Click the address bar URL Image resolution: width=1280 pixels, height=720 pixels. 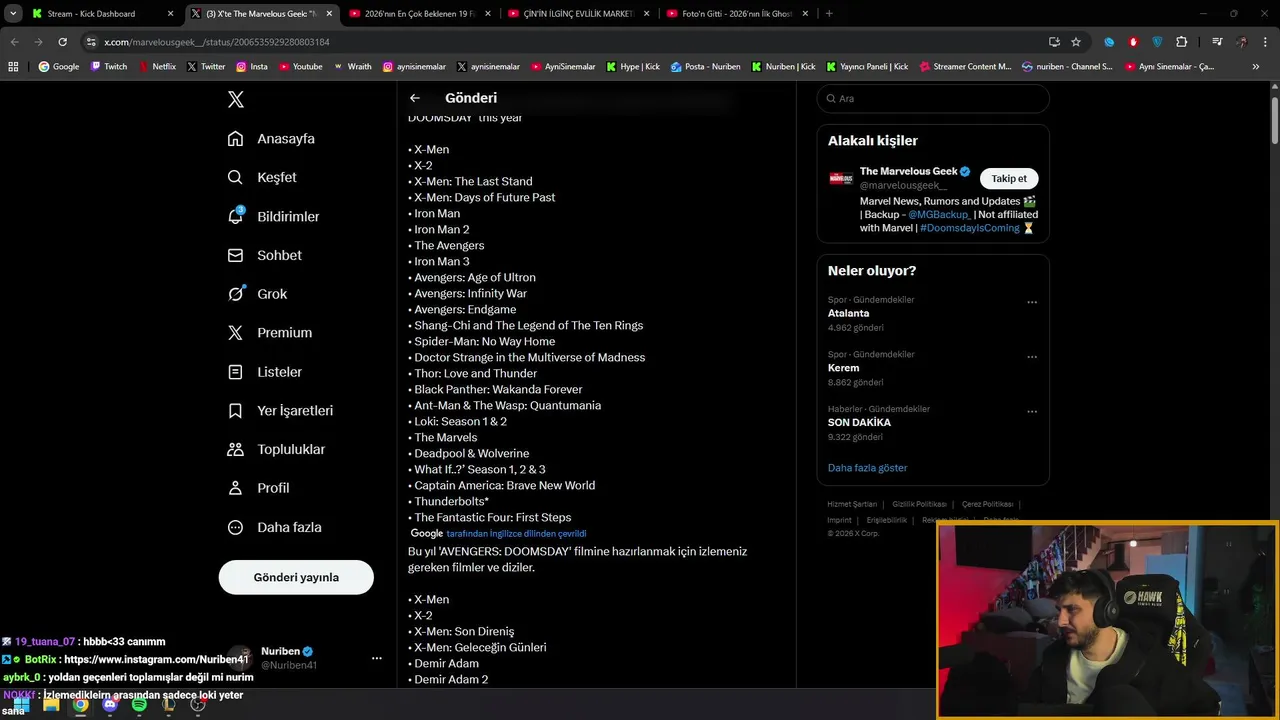coord(217,42)
